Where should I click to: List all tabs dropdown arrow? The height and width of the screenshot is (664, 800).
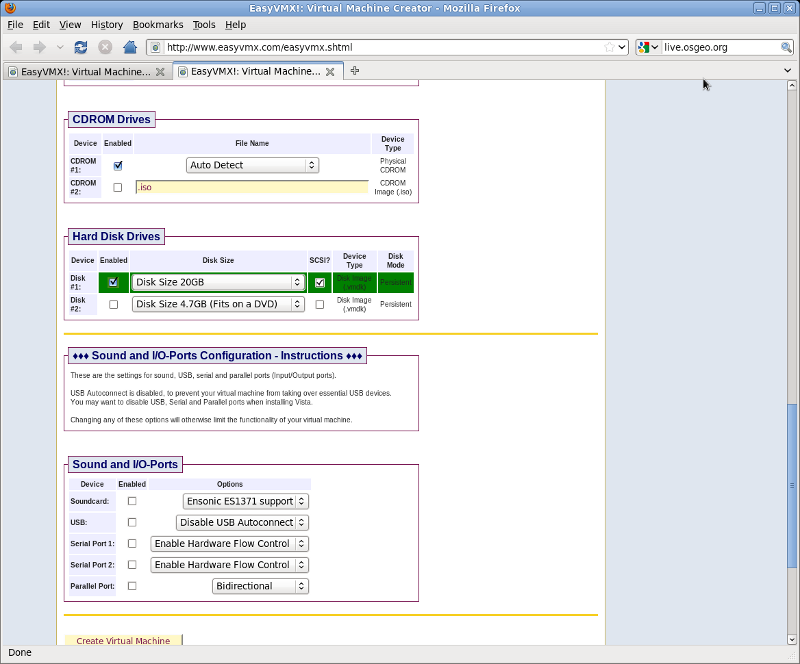(787, 71)
